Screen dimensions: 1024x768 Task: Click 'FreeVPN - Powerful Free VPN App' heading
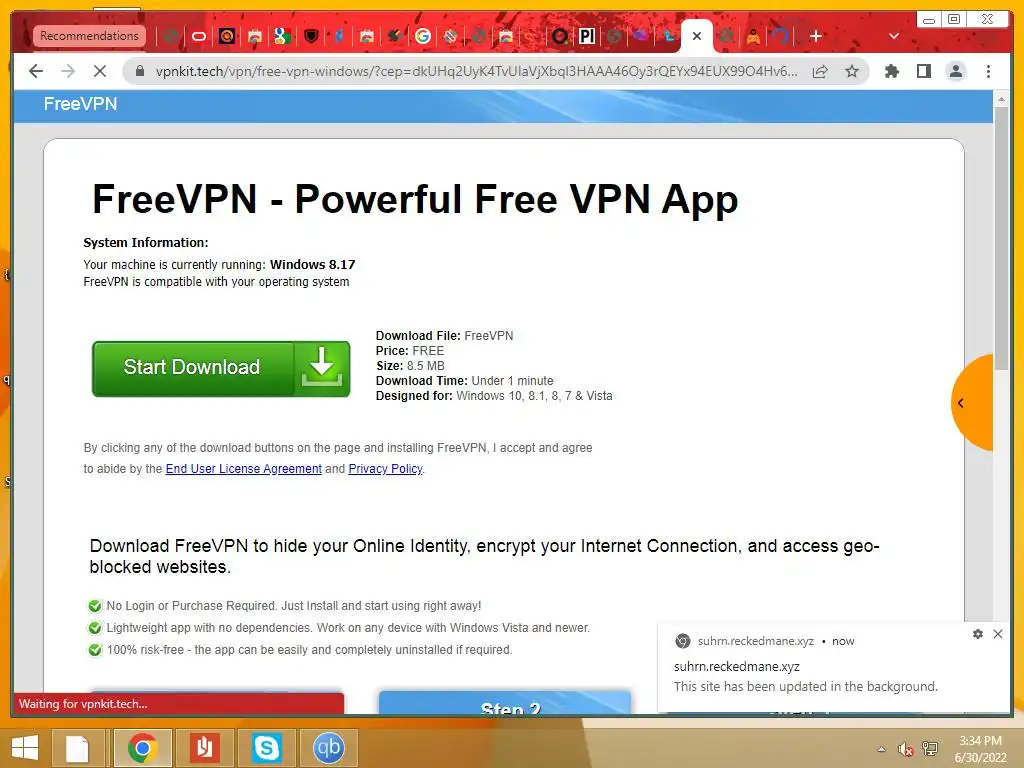tap(415, 199)
